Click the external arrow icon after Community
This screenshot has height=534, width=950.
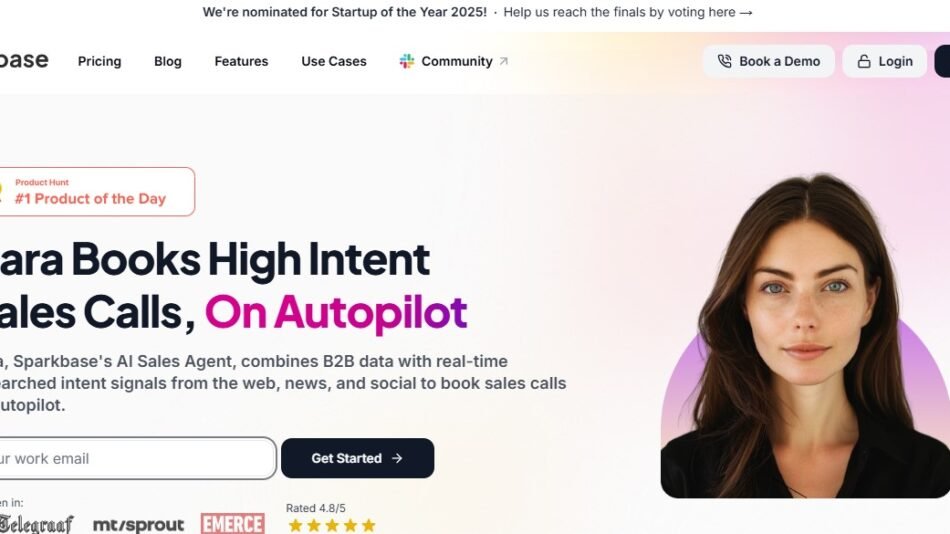503,61
